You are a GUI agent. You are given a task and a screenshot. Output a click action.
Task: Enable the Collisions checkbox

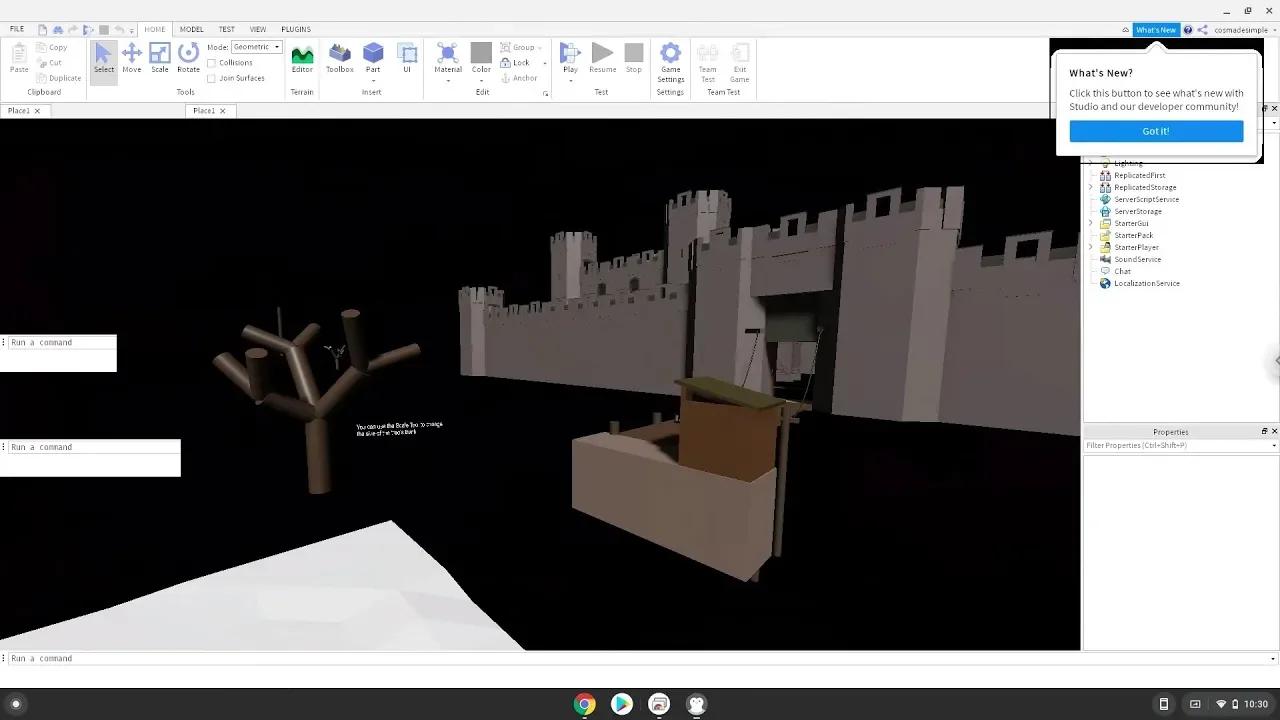[x=213, y=63]
